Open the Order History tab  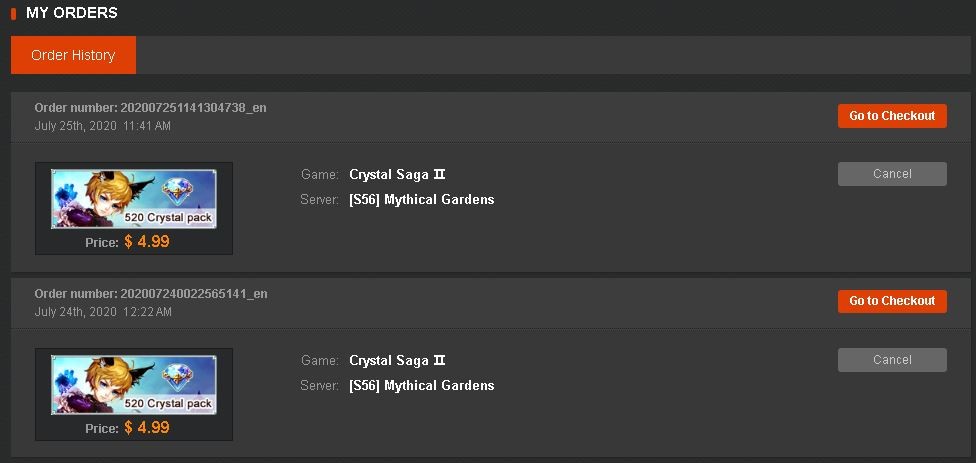(x=73, y=55)
